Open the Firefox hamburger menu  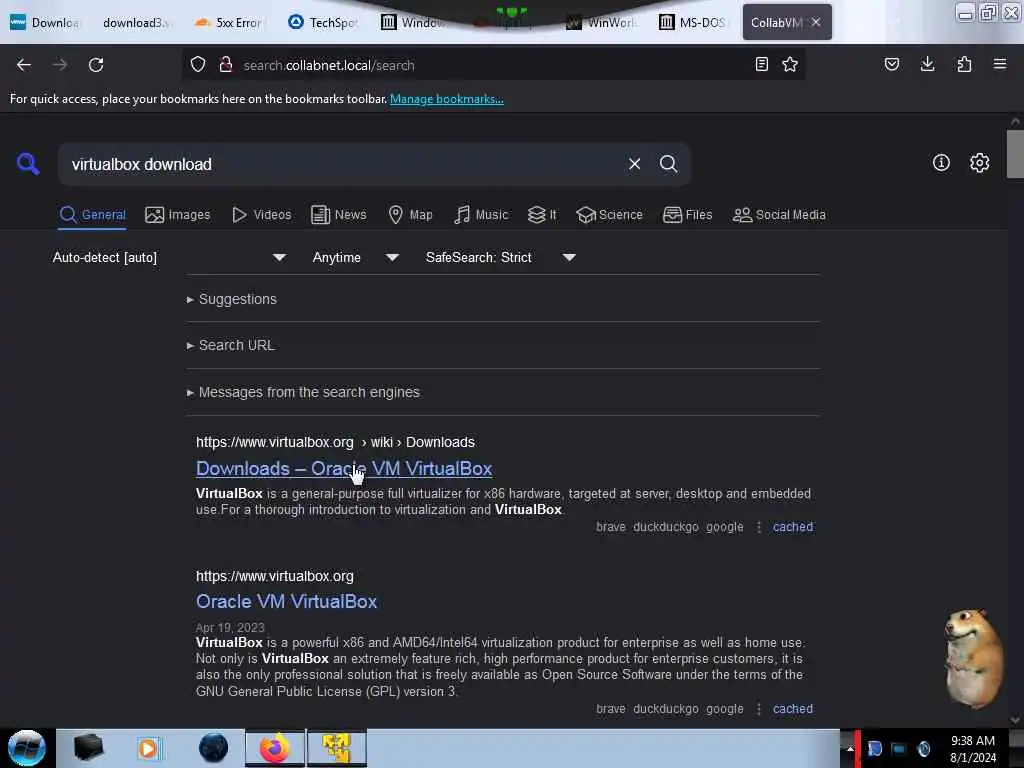(x=1000, y=64)
